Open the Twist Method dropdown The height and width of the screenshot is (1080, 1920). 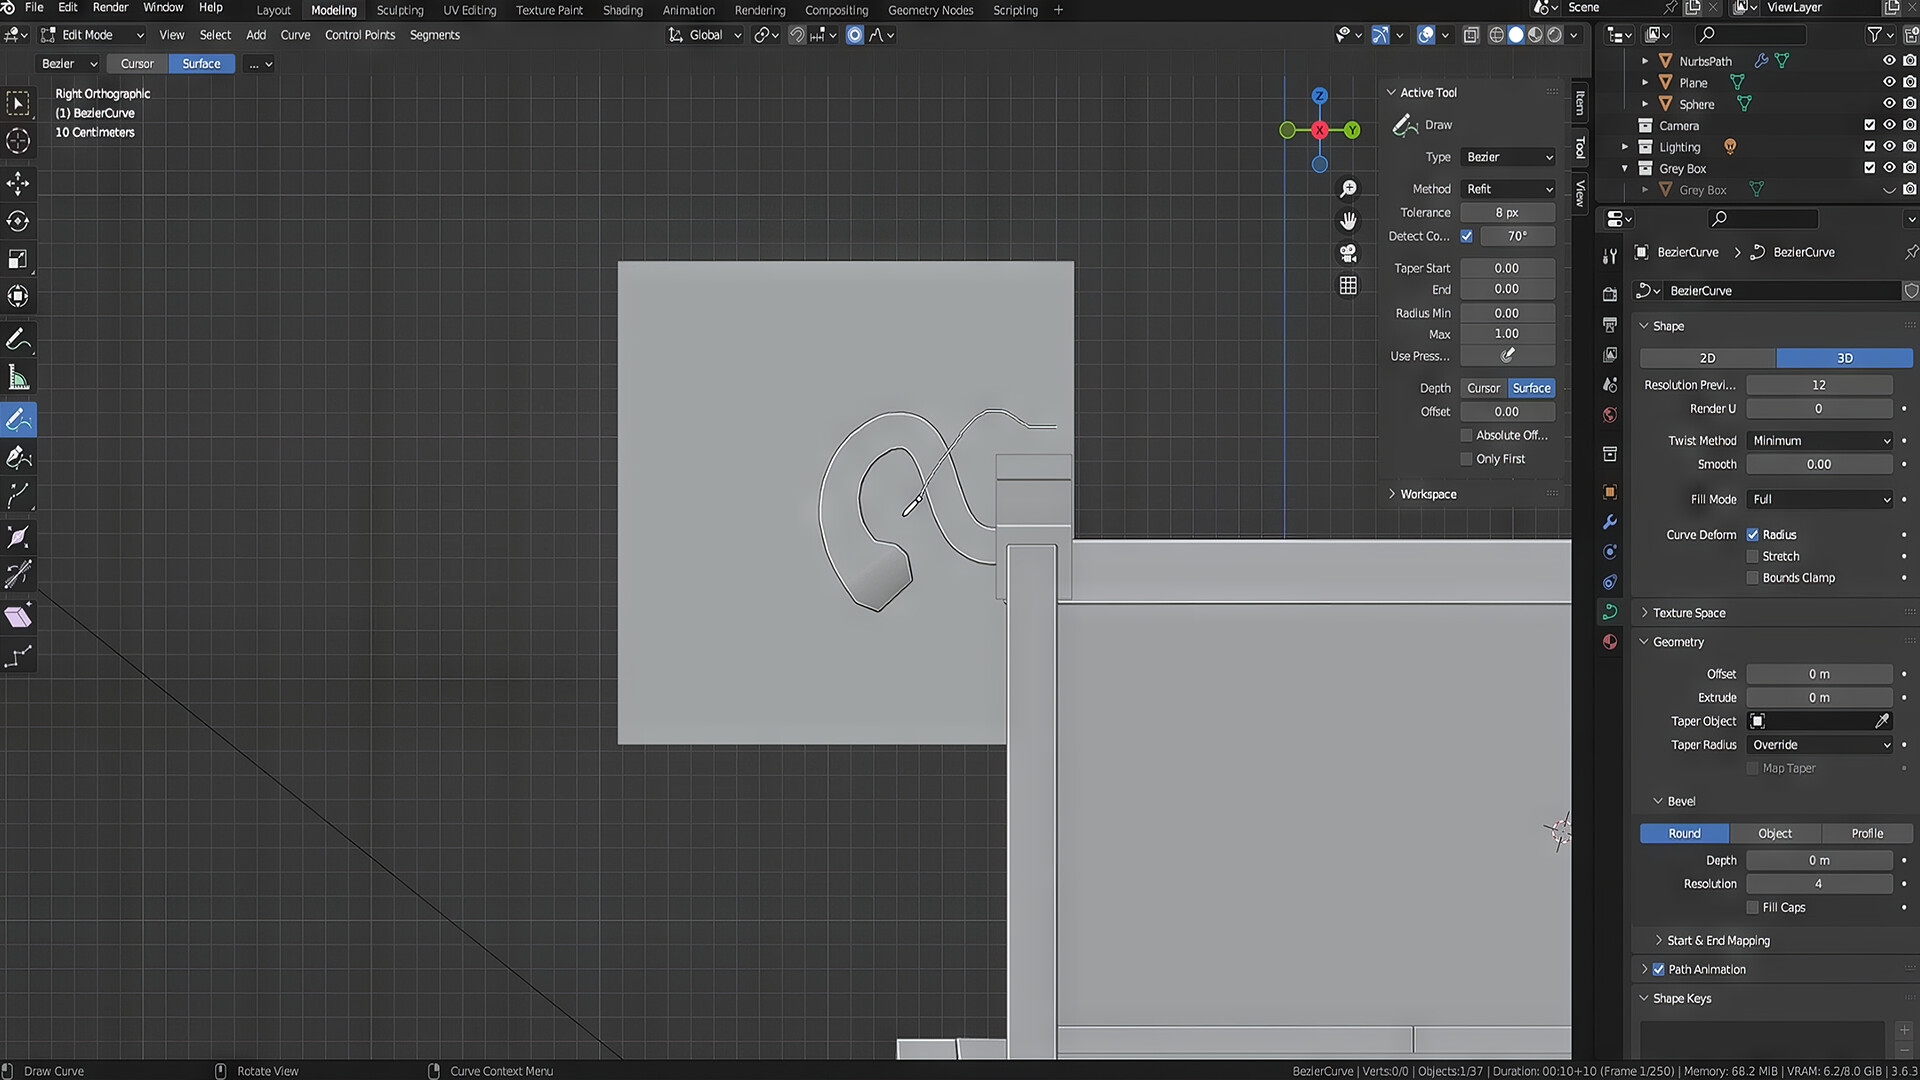click(1819, 440)
